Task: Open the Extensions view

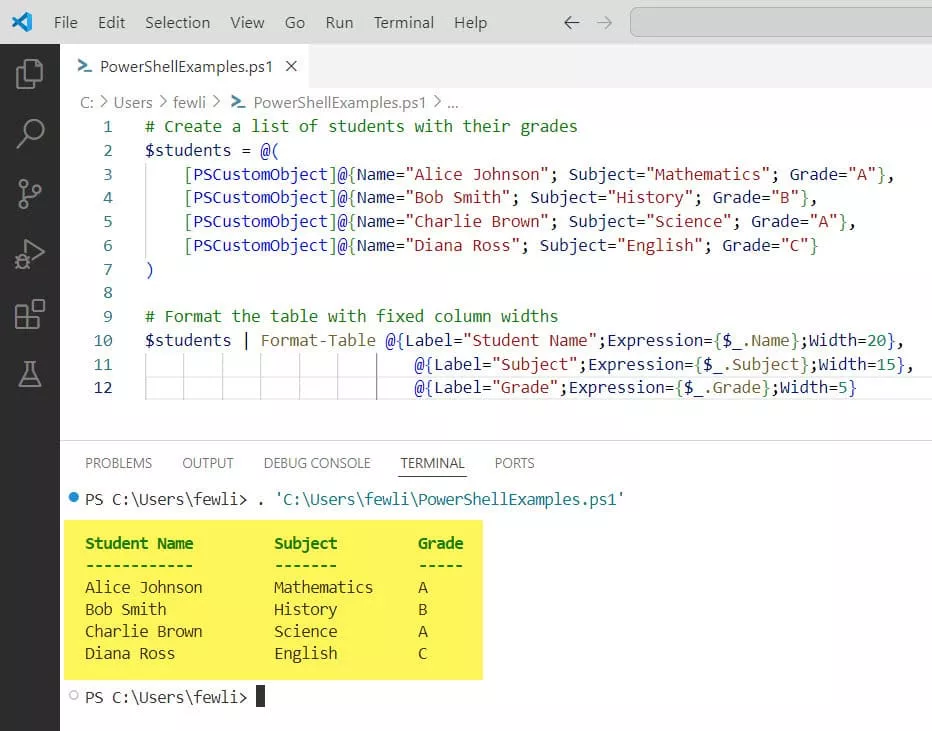Action: [x=29, y=314]
